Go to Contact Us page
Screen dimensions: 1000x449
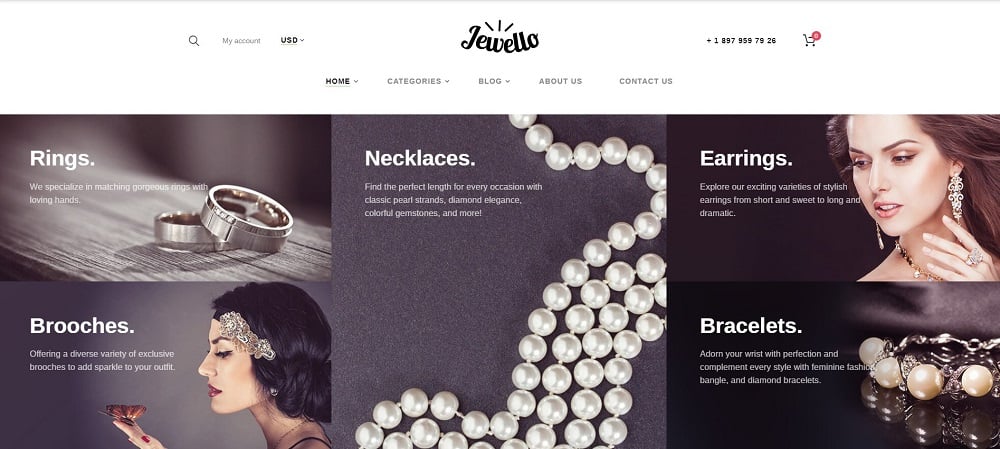click(646, 82)
